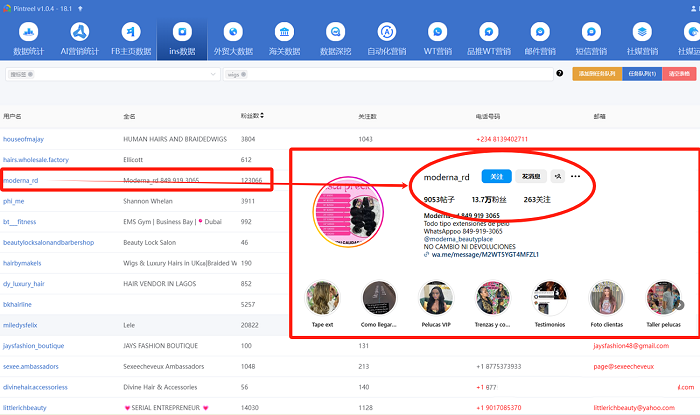The height and width of the screenshot is (415, 700).
Task: Click the follower count 20822
Action: (250, 325)
